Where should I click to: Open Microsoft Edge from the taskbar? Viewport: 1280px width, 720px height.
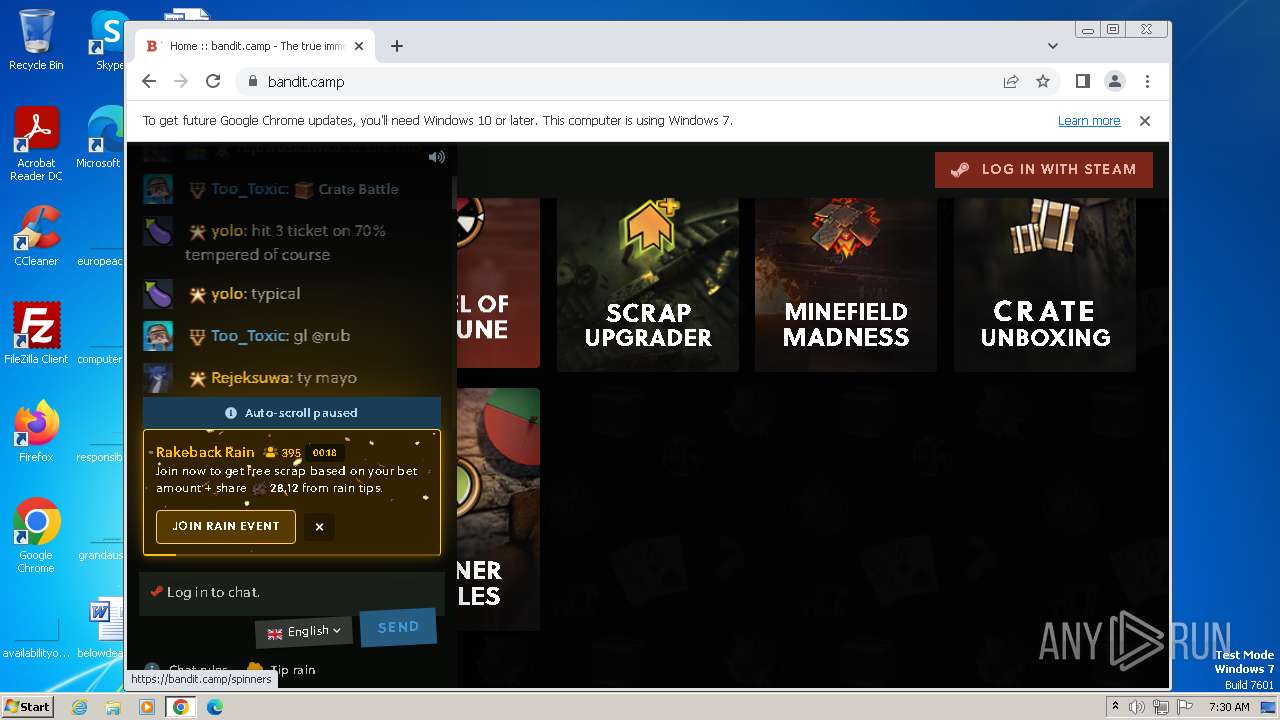(x=215, y=707)
